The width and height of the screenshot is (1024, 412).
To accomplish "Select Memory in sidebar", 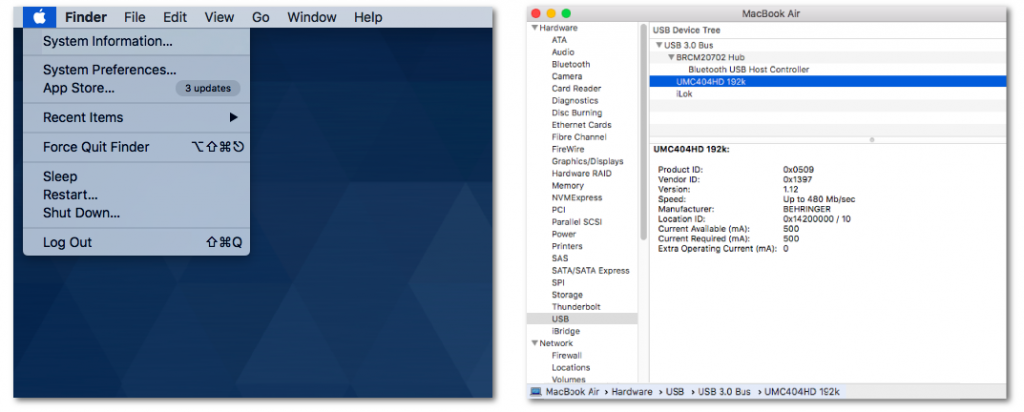I will click(x=568, y=185).
